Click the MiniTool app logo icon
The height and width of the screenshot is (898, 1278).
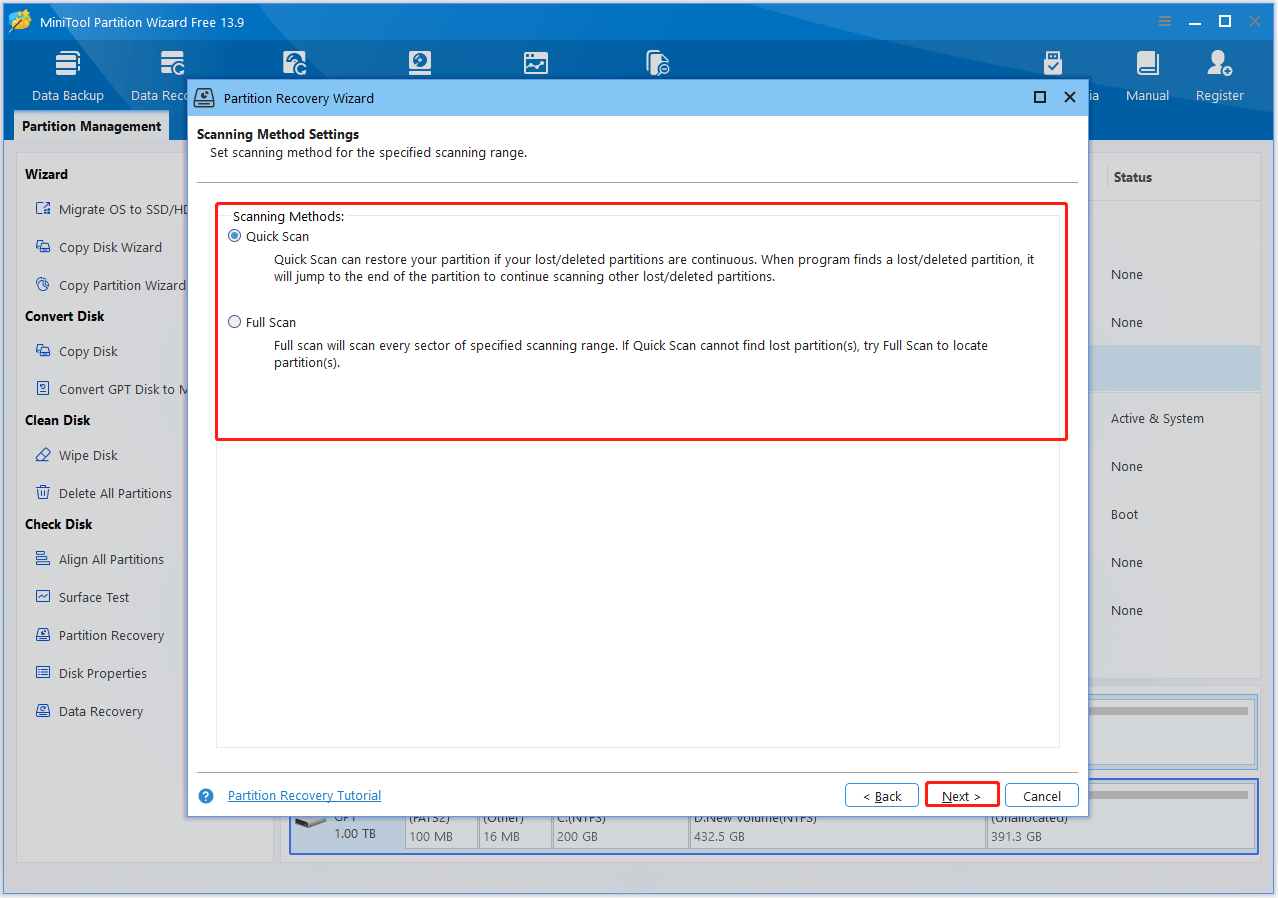click(x=20, y=21)
